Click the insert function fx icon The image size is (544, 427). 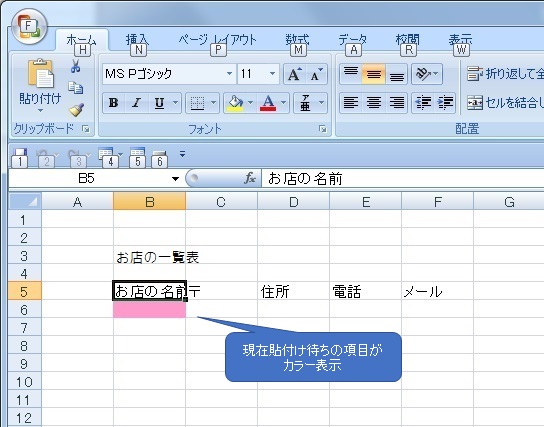(250, 178)
